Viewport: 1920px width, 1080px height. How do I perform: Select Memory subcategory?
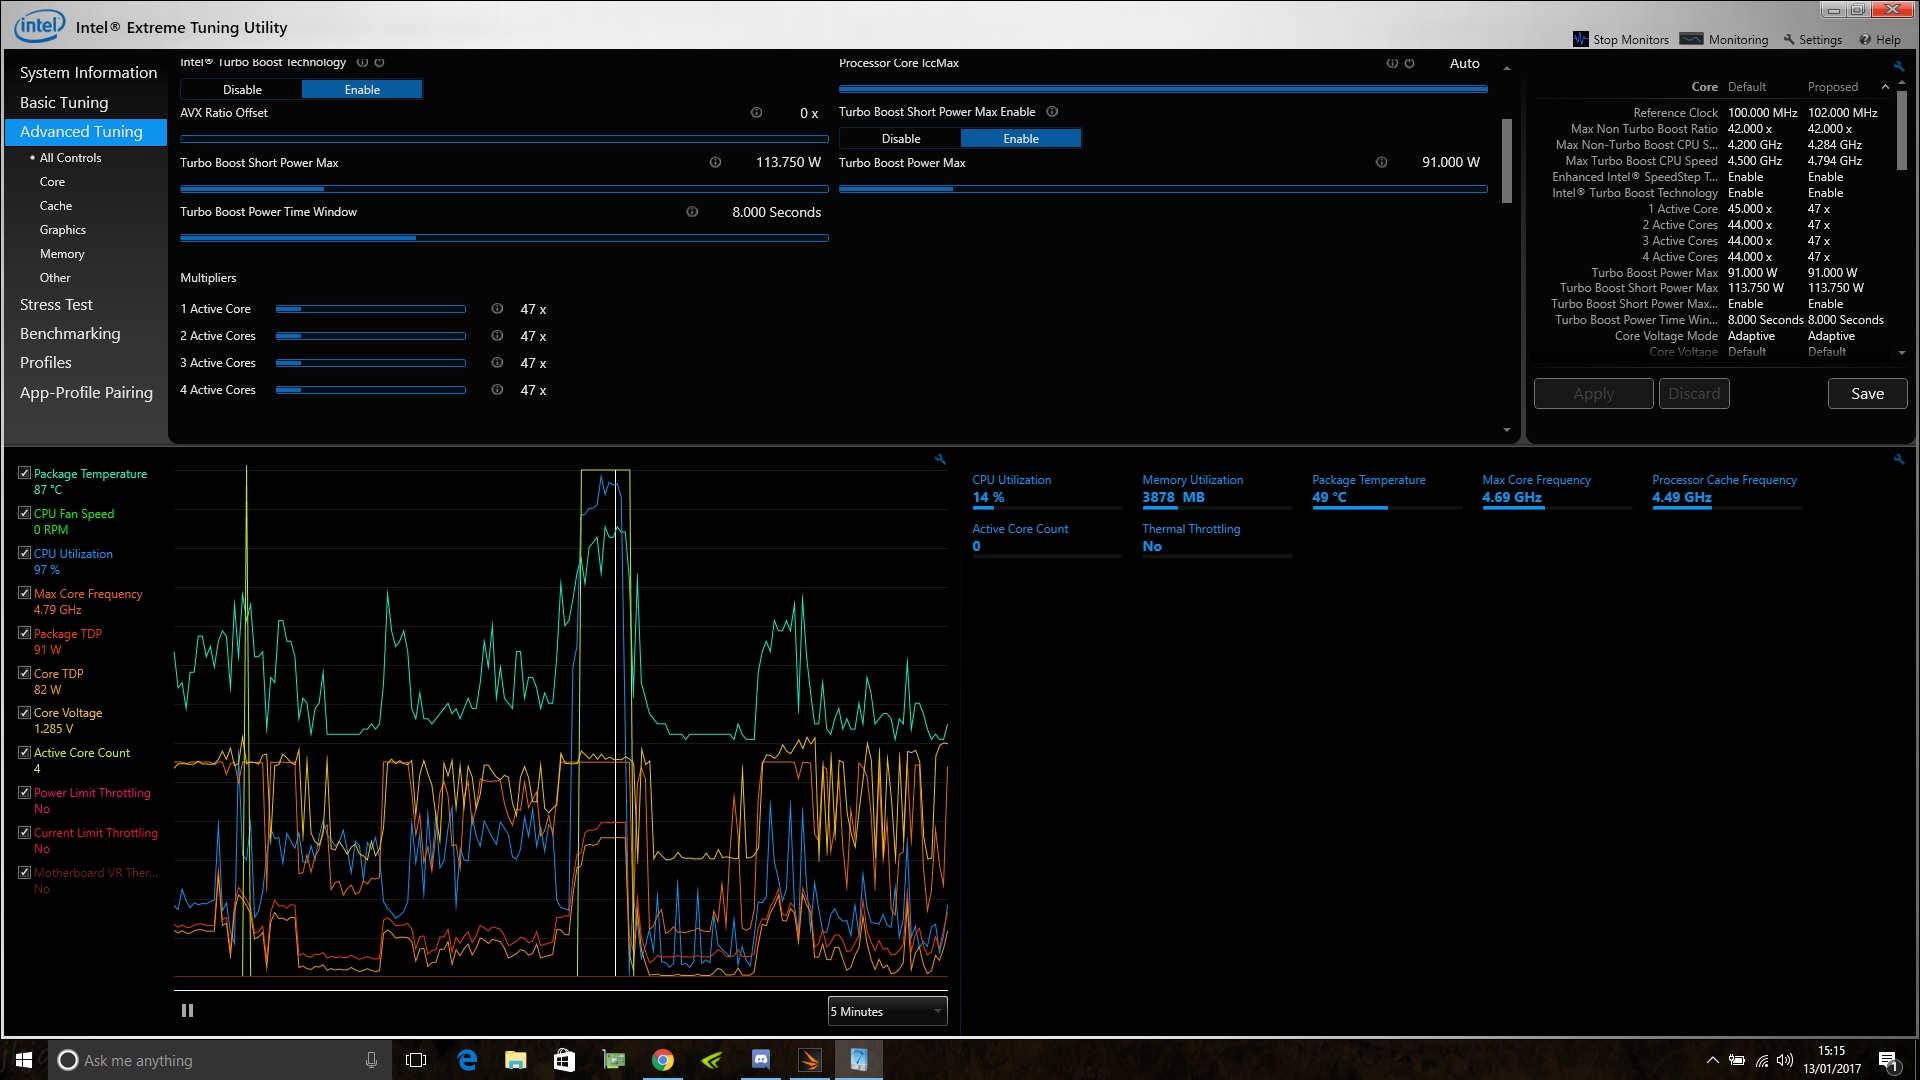(62, 254)
